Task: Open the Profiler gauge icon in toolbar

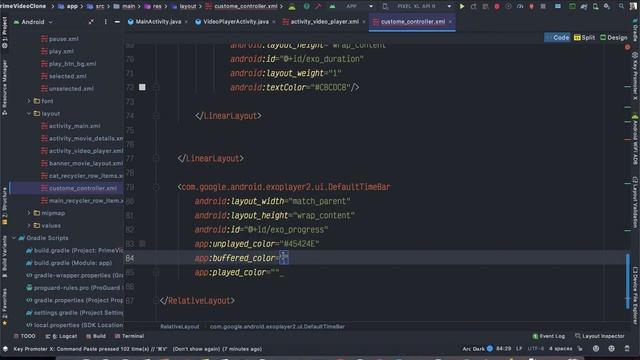Action: tap(520, 7)
